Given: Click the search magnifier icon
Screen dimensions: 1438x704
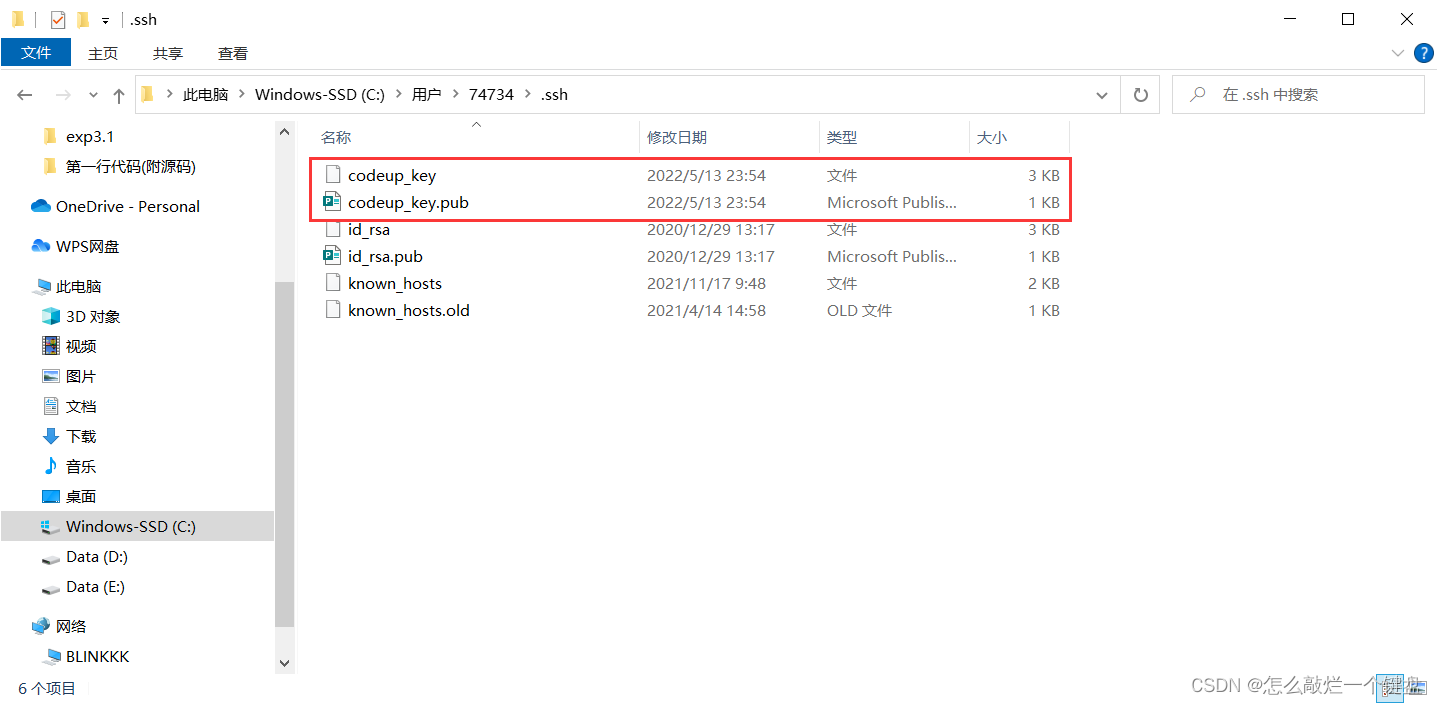Looking at the screenshot, I should pos(1196,94).
